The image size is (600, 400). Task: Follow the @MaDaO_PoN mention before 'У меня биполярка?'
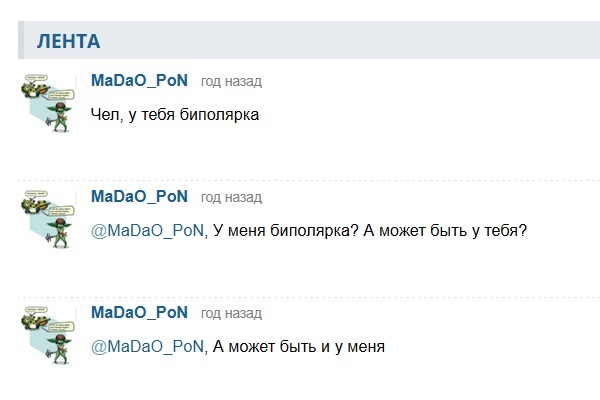click(147, 231)
